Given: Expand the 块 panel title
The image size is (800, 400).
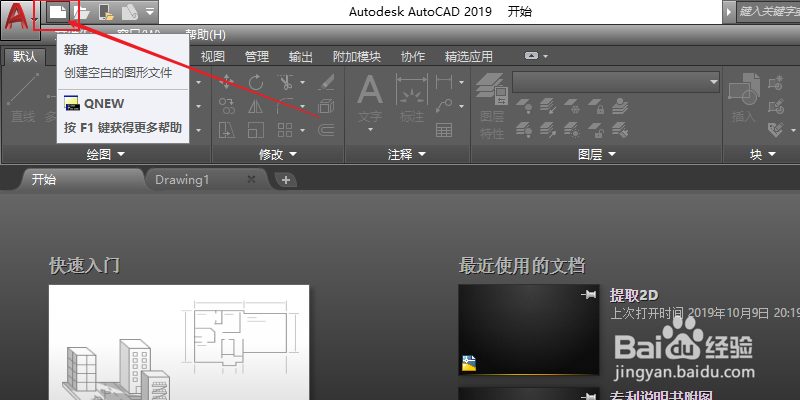Looking at the screenshot, I should click(x=762, y=154).
